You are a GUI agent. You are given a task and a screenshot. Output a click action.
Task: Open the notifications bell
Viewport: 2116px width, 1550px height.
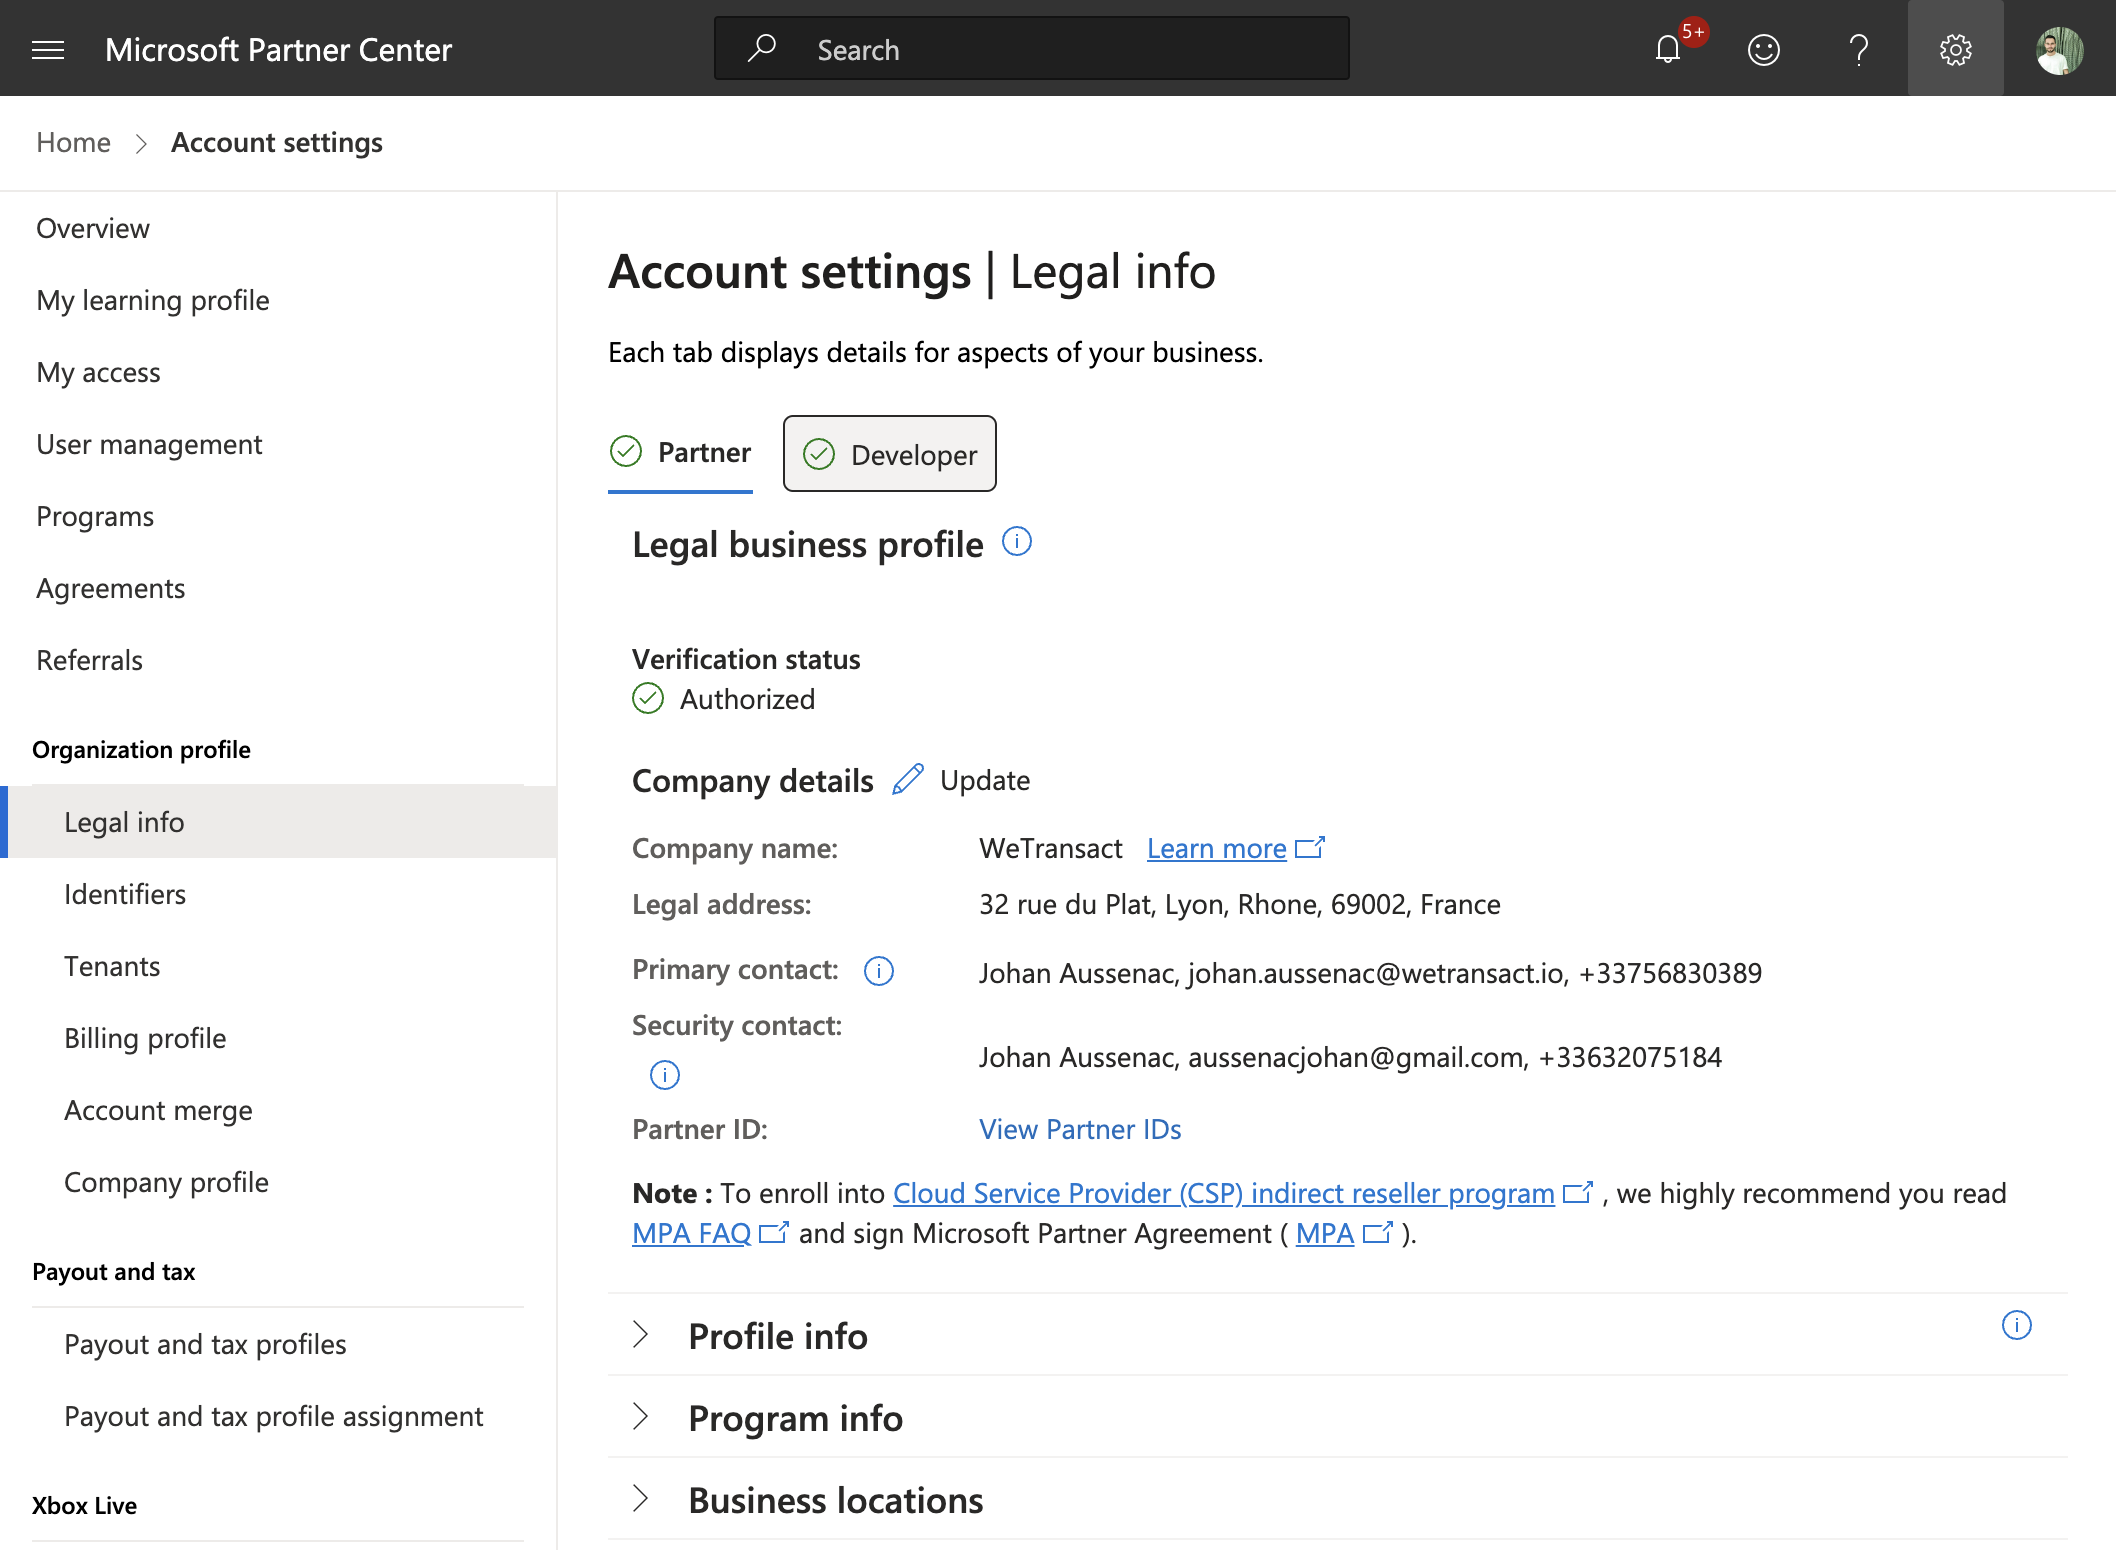click(1668, 49)
